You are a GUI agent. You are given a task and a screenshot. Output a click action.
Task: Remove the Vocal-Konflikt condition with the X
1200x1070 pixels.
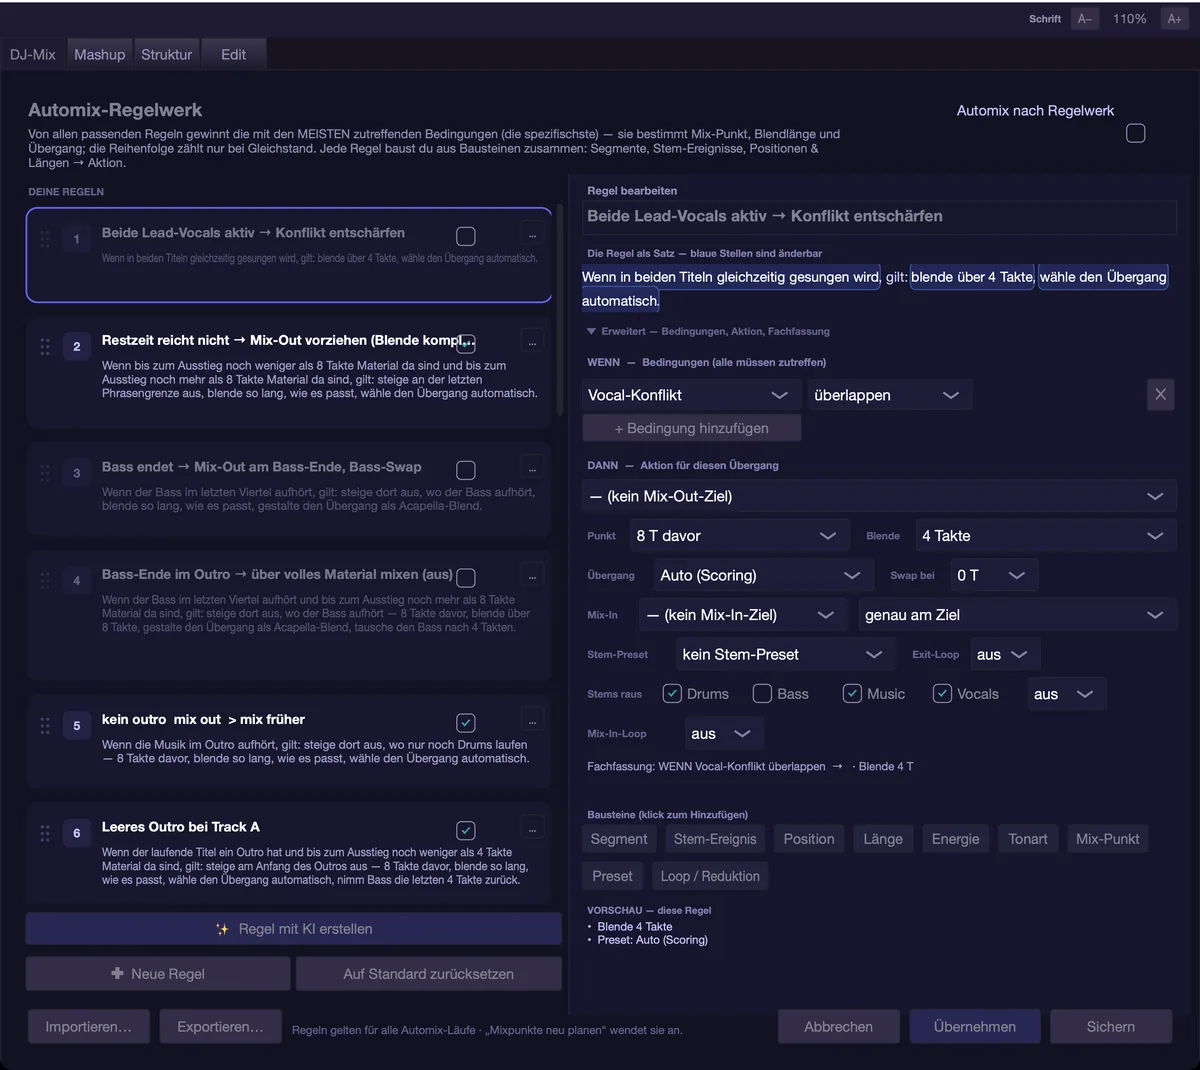1160,395
